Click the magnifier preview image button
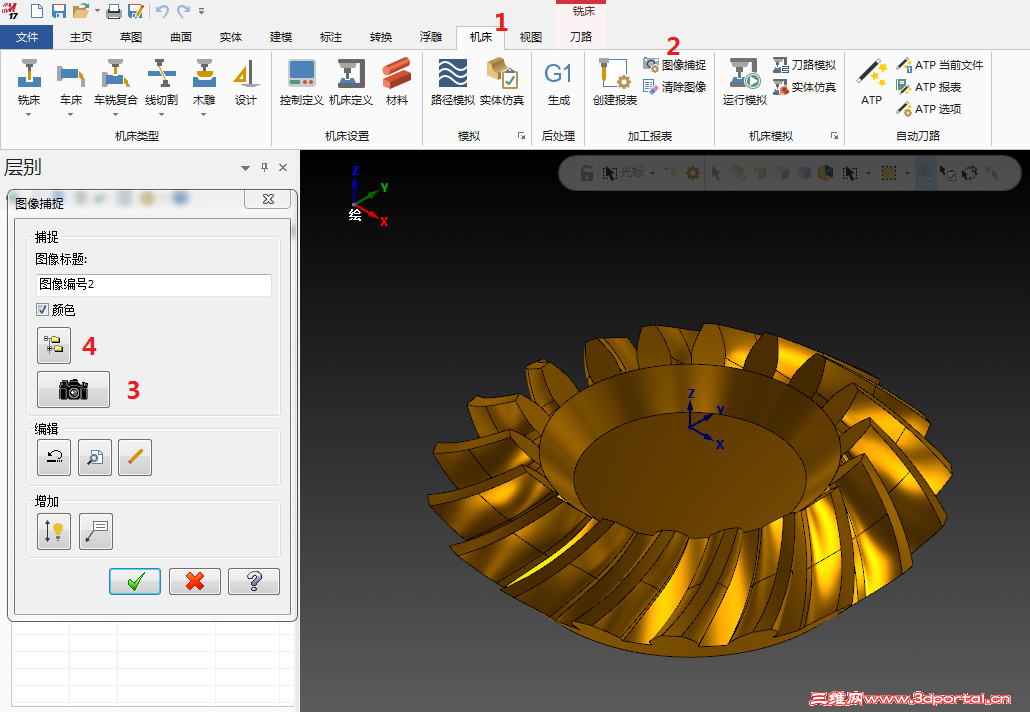This screenshot has height=712, width=1030. [95, 457]
